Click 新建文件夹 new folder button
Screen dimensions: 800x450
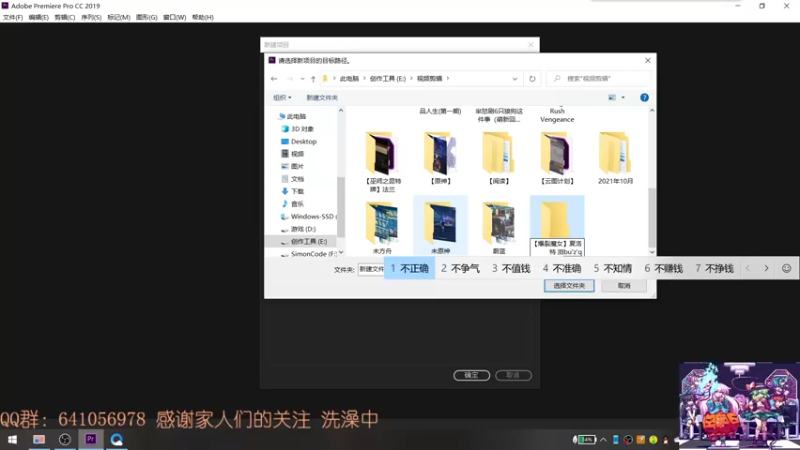(x=322, y=97)
